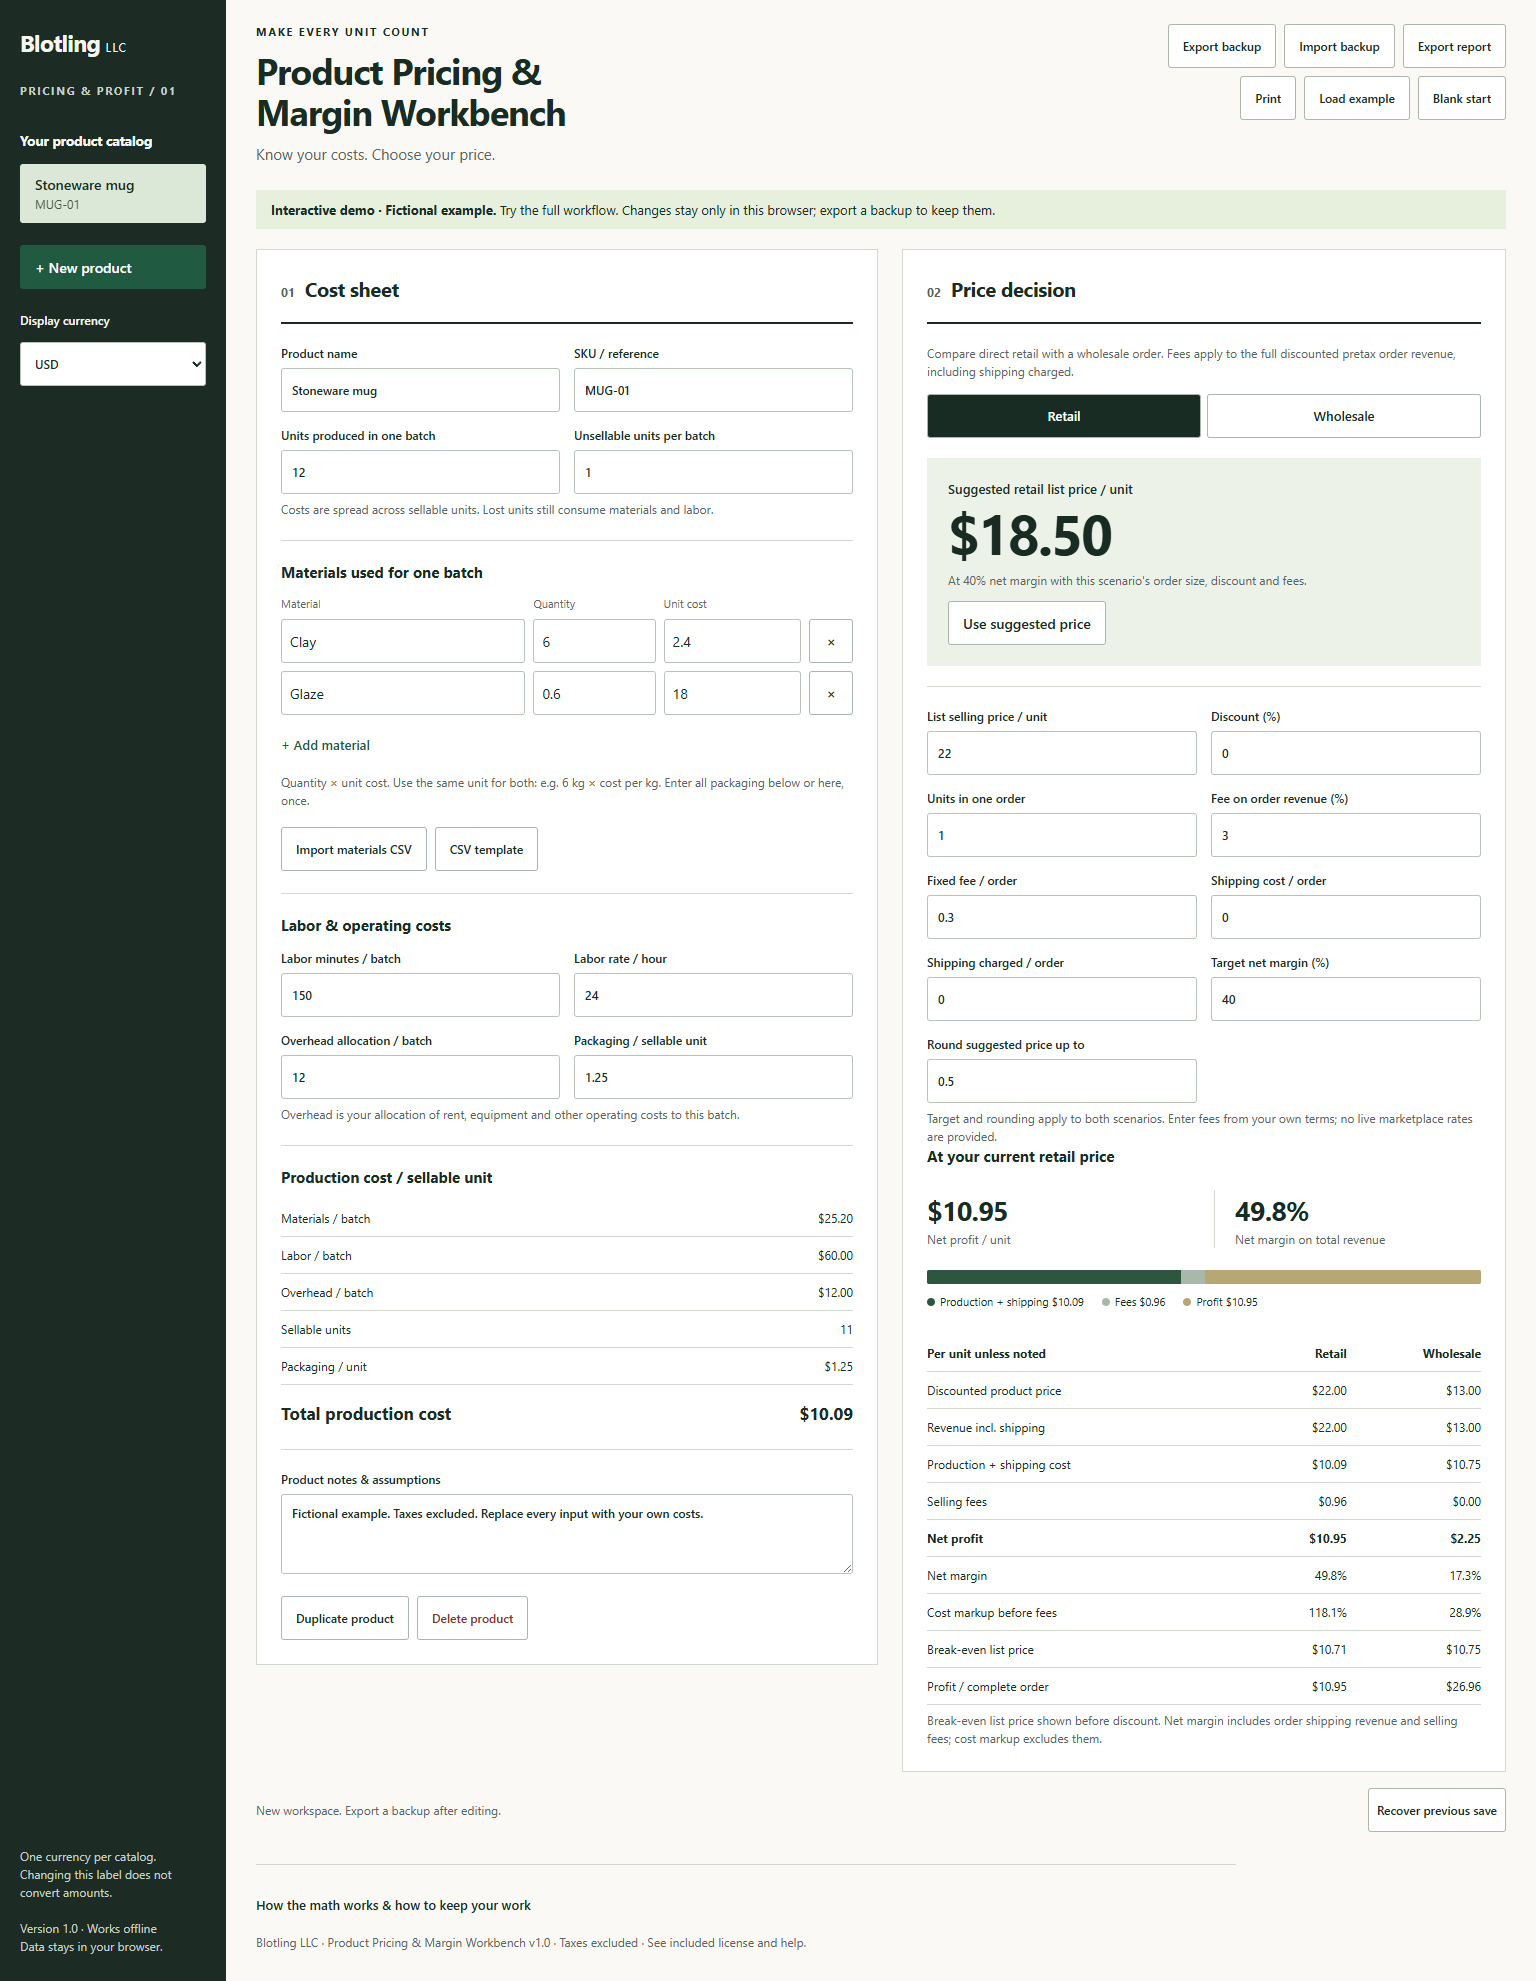Screen dimensions: 1536x1981
Task: Edit Packaging / sellable unit field
Action: click(x=713, y=1077)
